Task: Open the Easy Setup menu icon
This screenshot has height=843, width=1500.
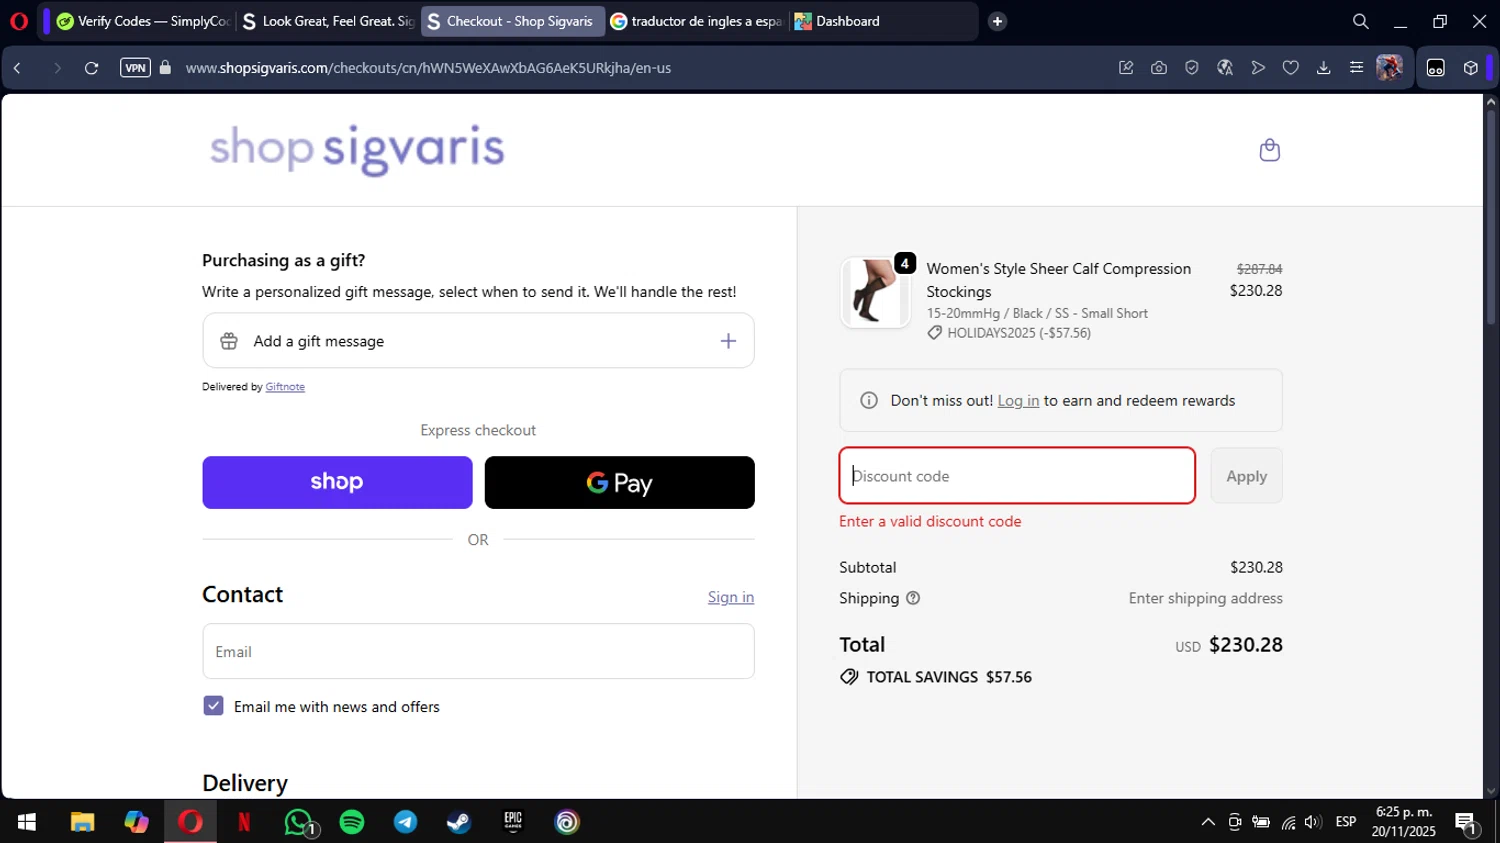Action: (x=1356, y=68)
